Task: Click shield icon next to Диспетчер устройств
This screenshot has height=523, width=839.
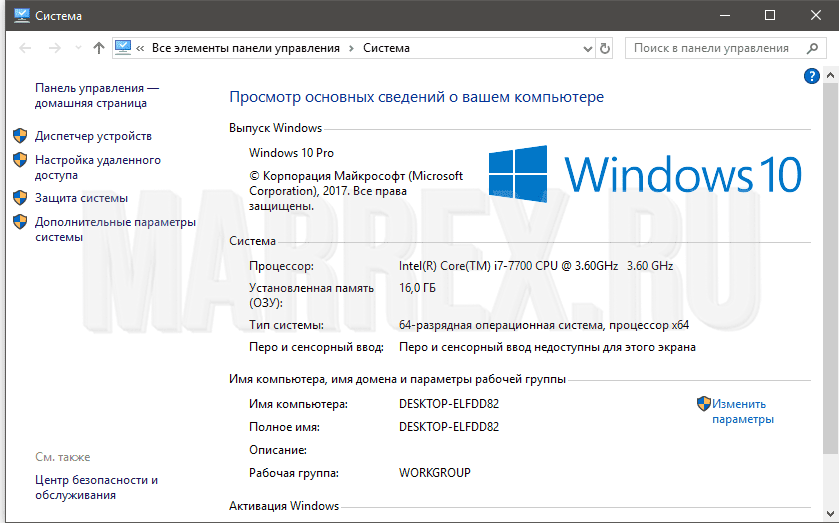Action: pos(20,135)
